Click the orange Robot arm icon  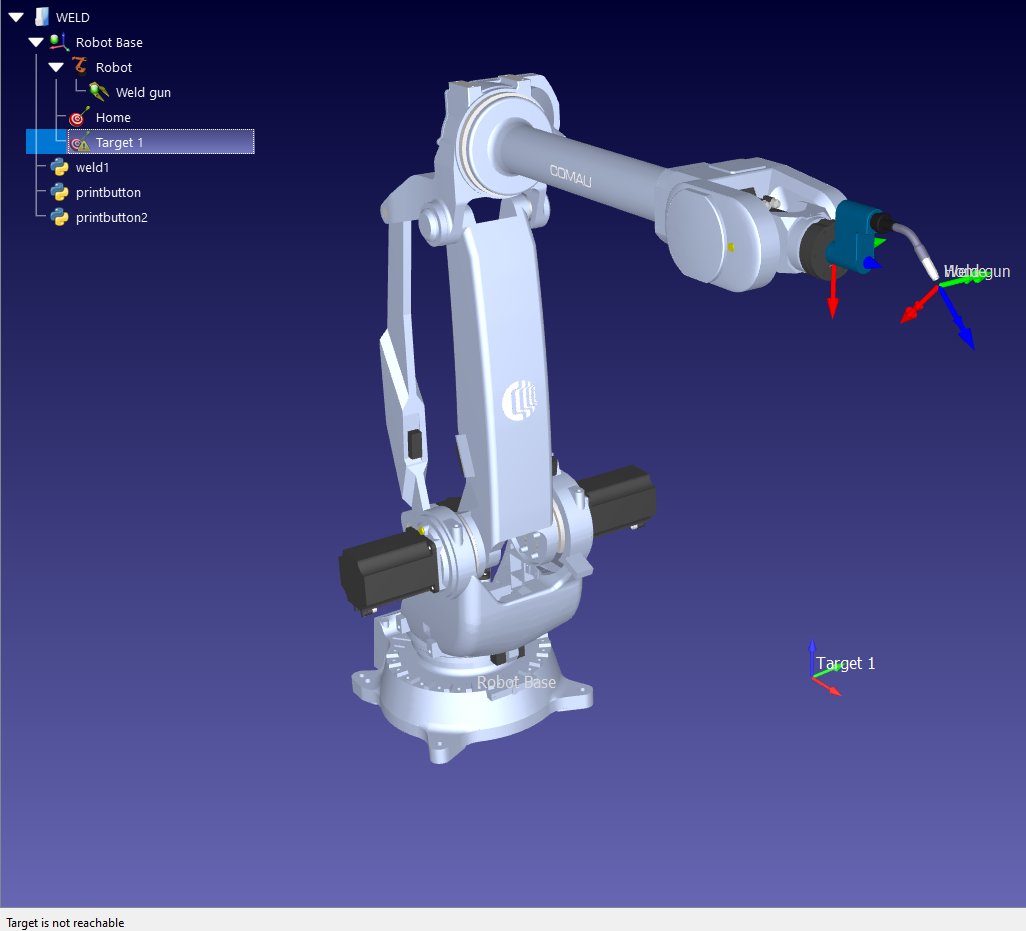click(x=80, y=67)
